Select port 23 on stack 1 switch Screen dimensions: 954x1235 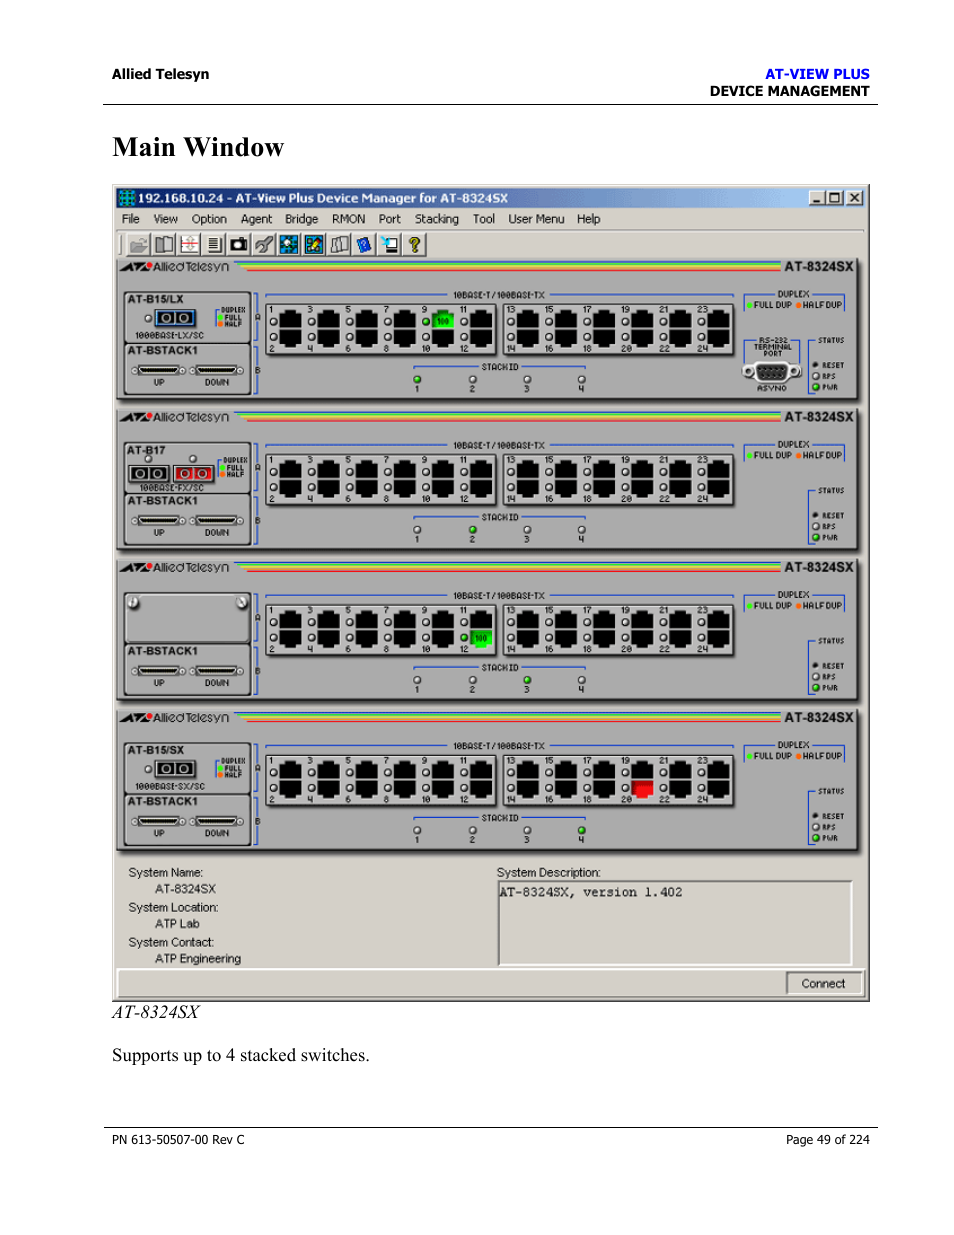tap(718, 322)
